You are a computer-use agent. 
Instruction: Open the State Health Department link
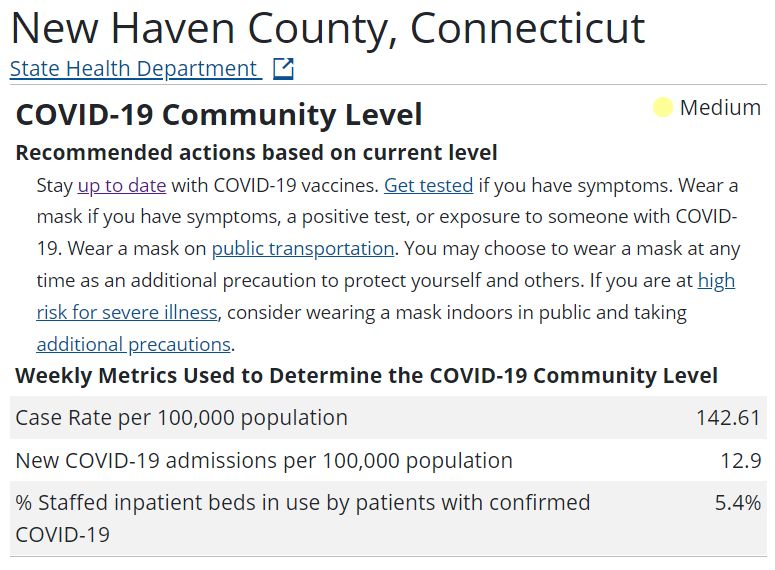tap(135, 69)
